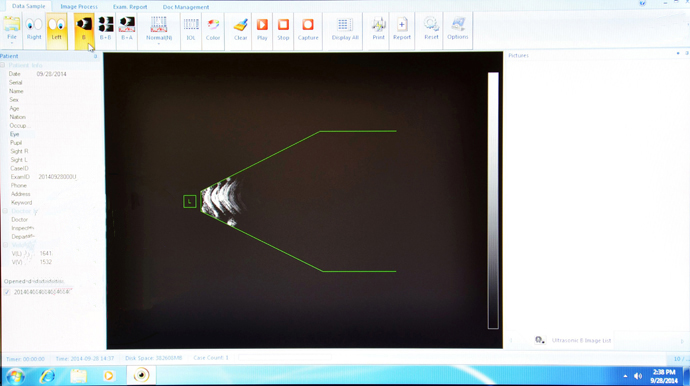Open the Exam. Report tab
690x386 pixels.
coord(130,7)
